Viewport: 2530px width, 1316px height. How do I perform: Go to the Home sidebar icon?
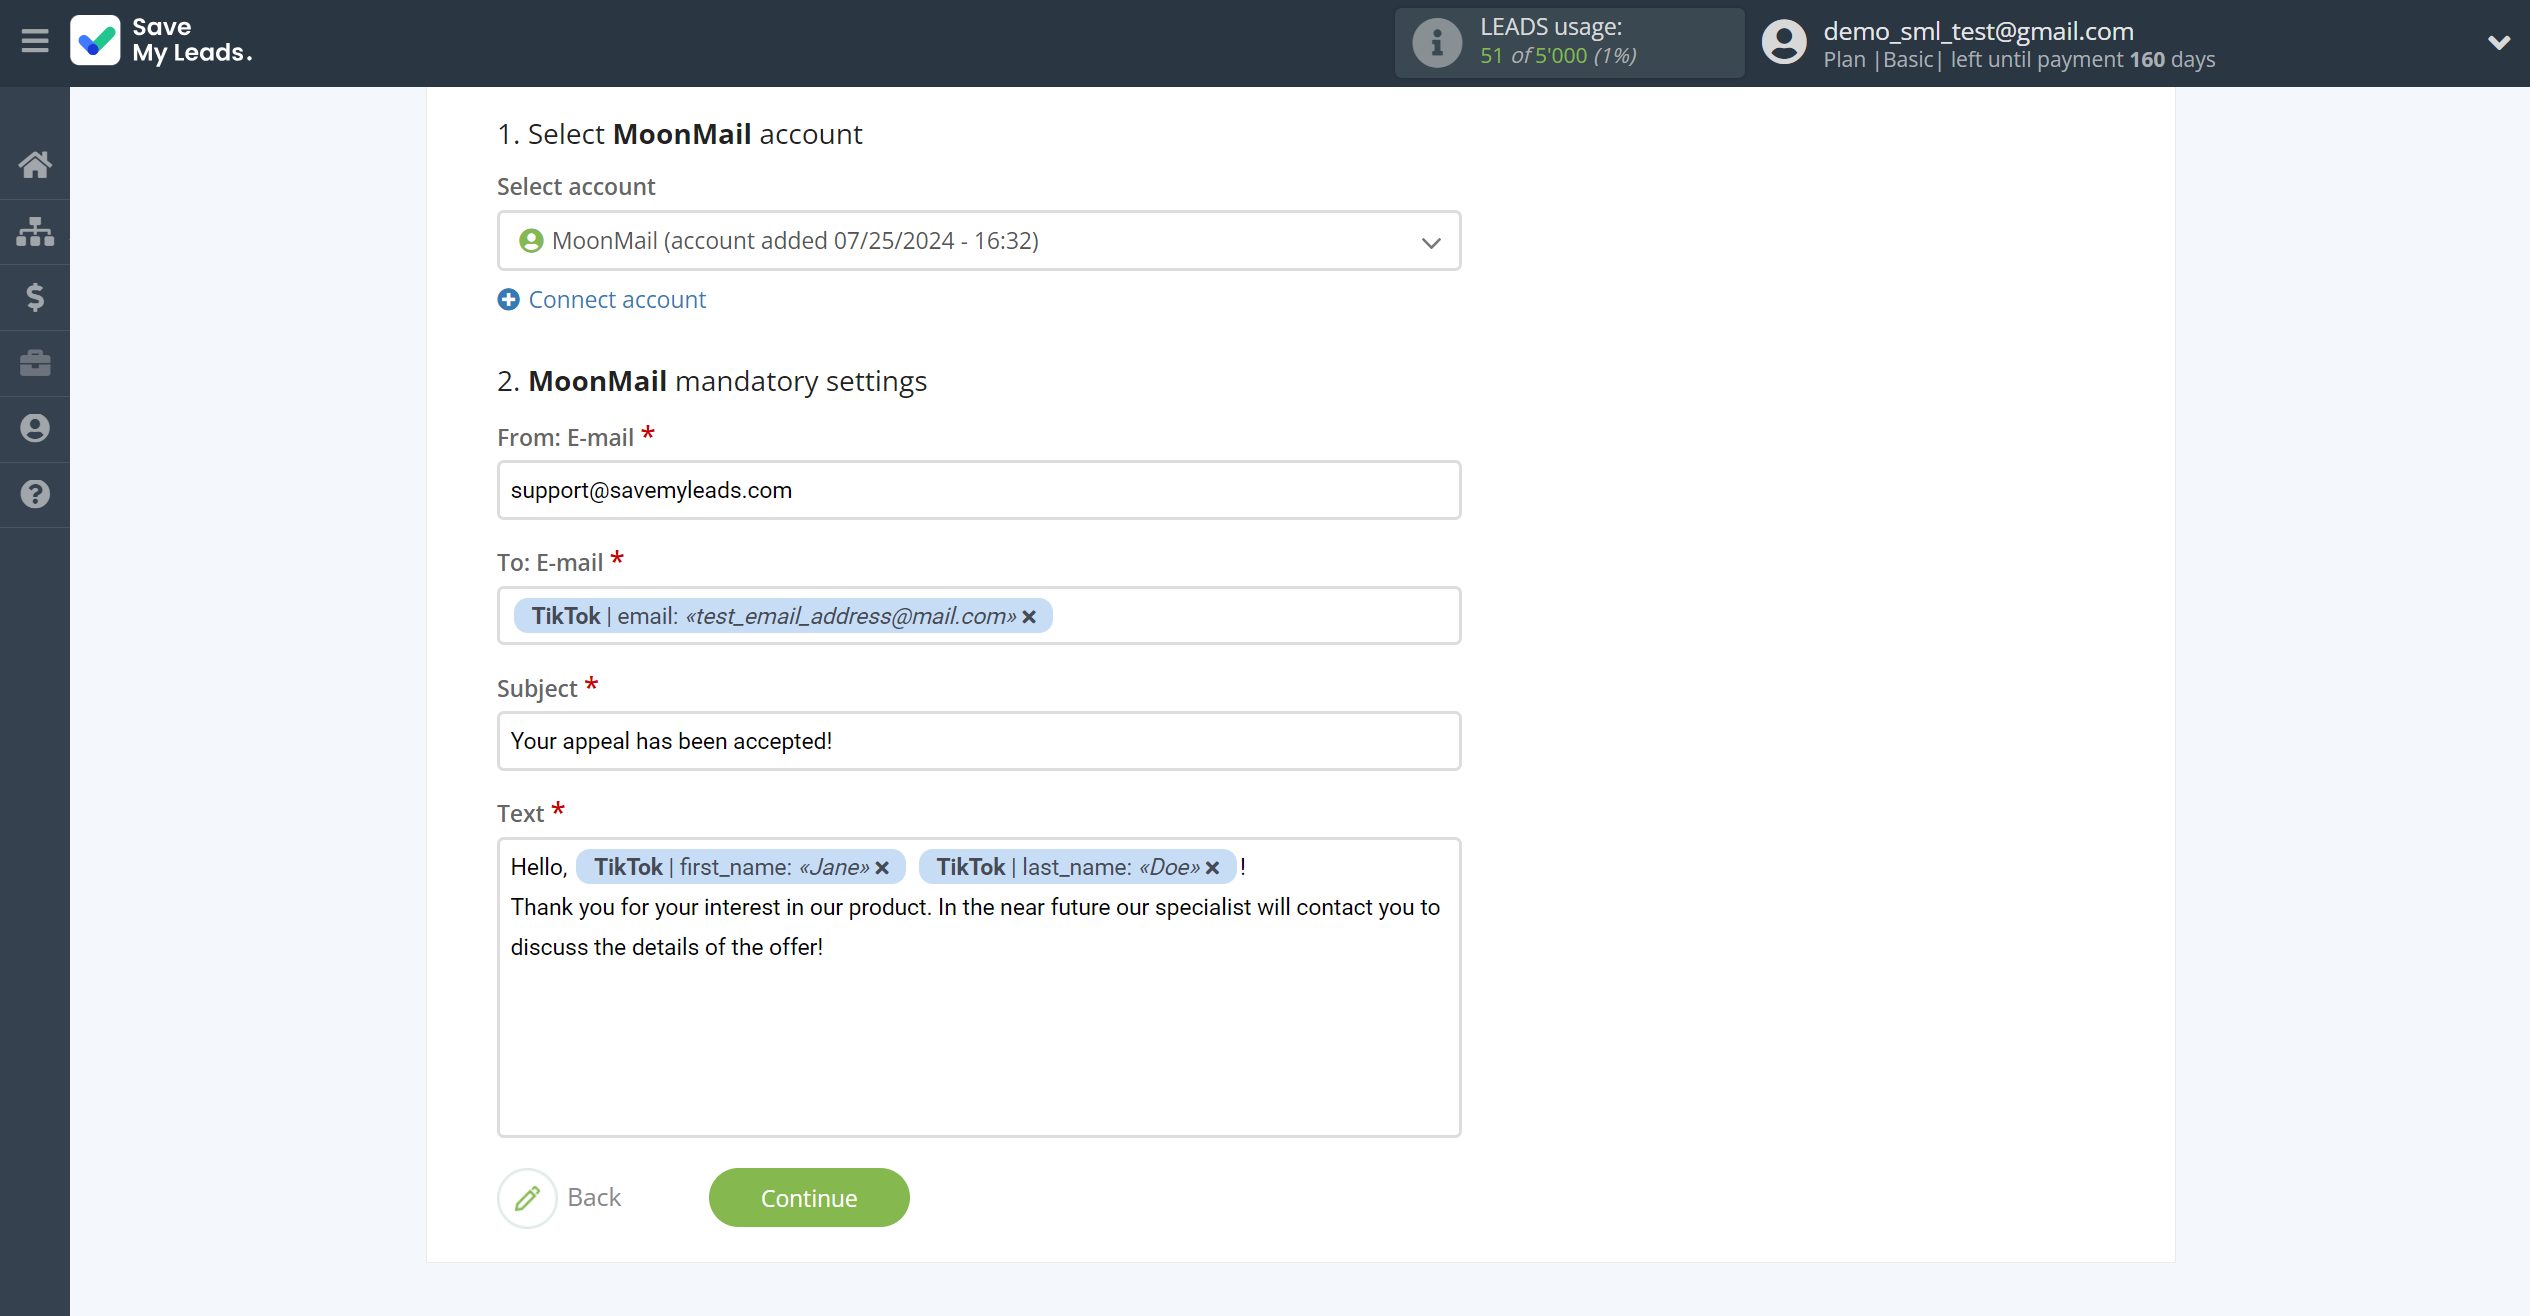point(35,165)
